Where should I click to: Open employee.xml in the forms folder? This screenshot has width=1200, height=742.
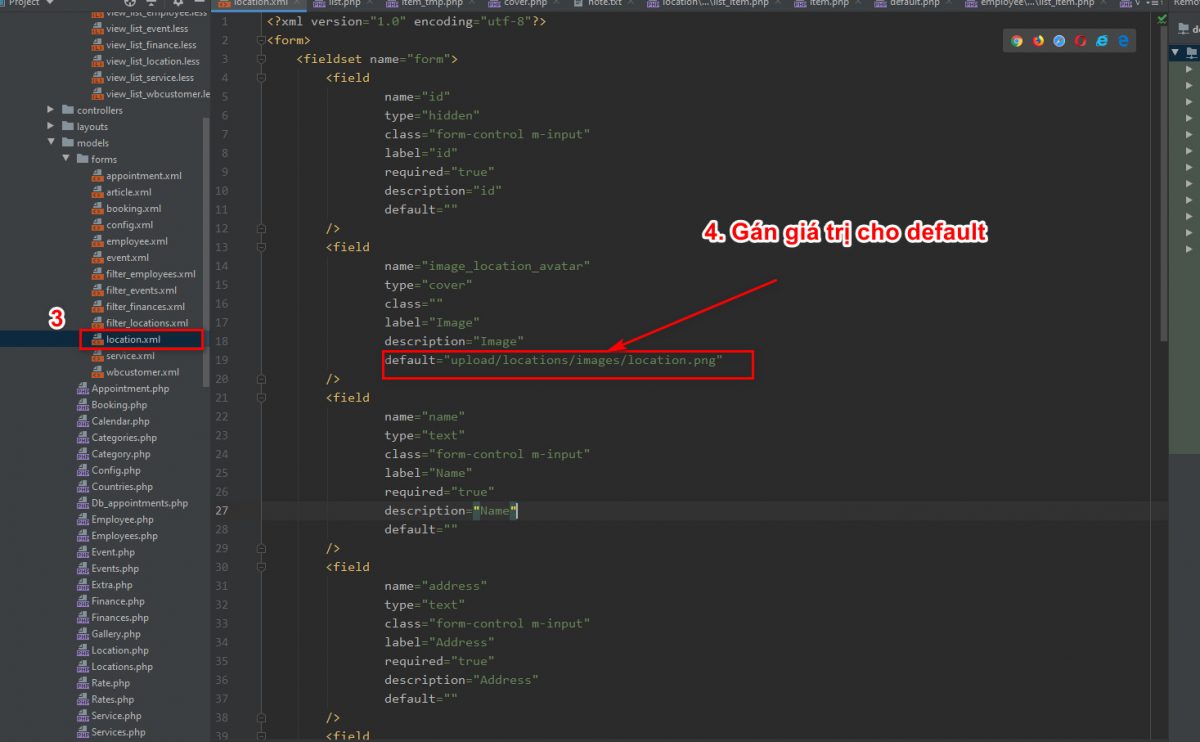(136, 241)
